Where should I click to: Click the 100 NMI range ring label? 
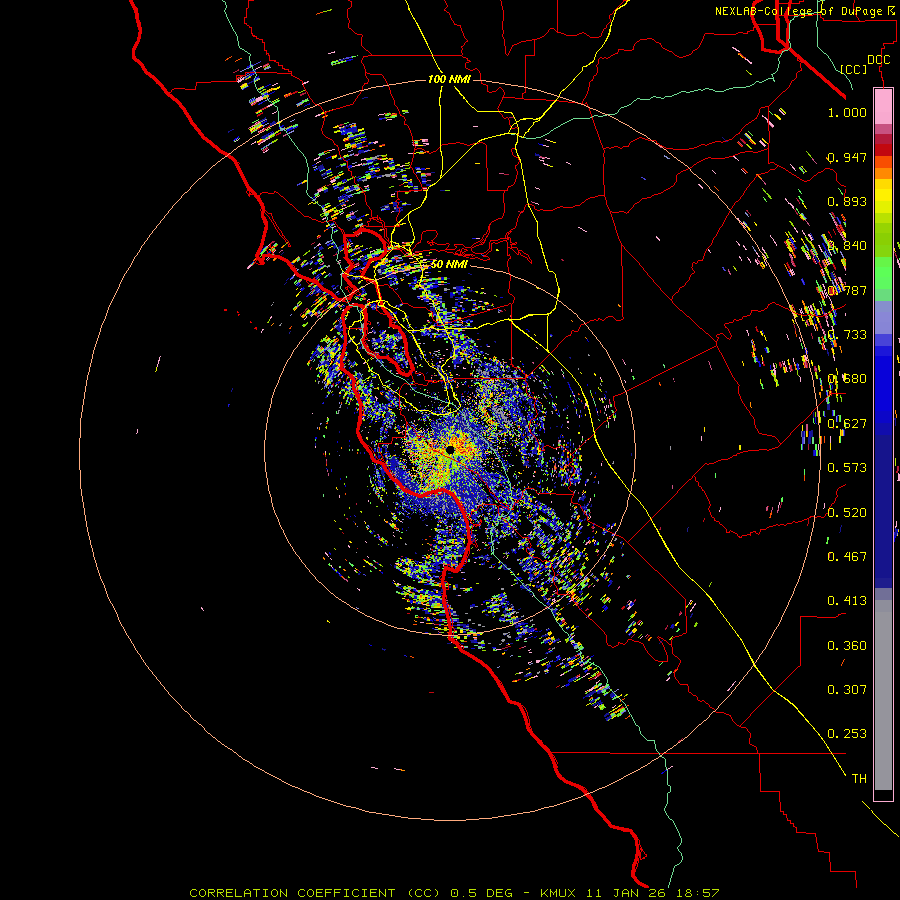(449, 79)
